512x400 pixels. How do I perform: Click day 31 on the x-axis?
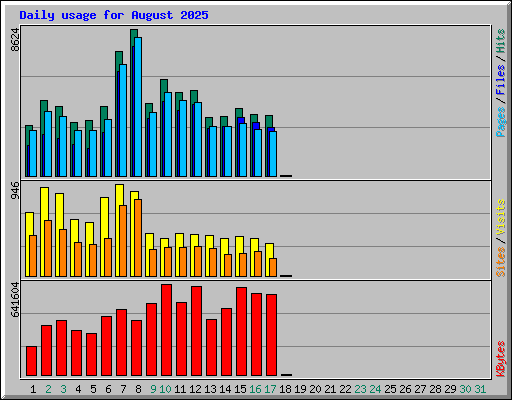(480, 389)
